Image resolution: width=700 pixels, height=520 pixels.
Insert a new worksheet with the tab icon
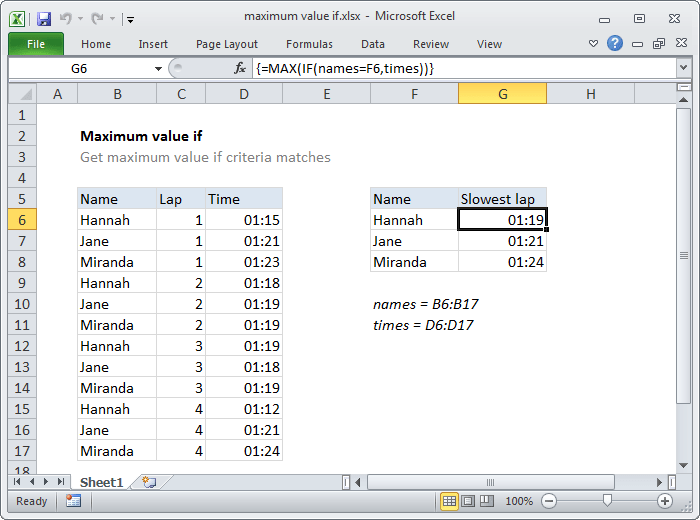click(x=149, y=483)
